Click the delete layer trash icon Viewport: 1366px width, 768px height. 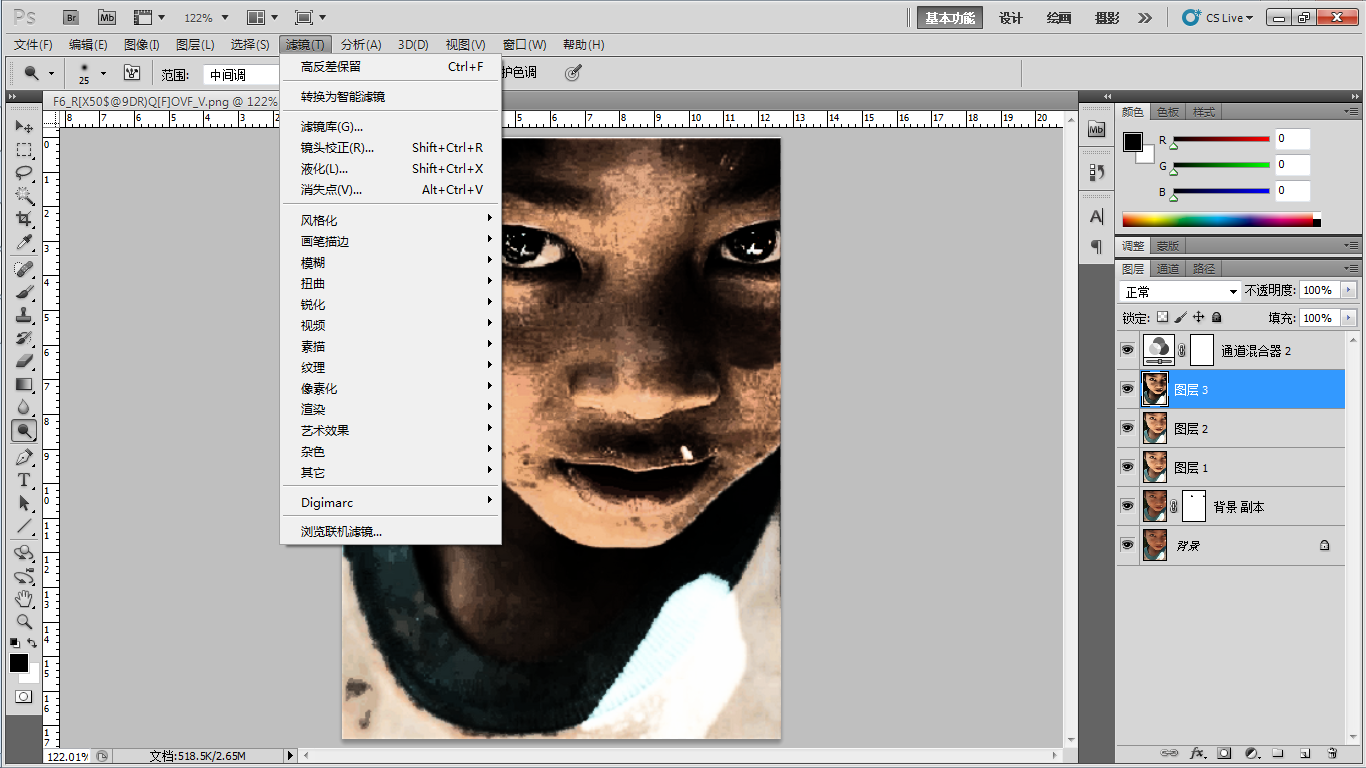coord(1332,753)
